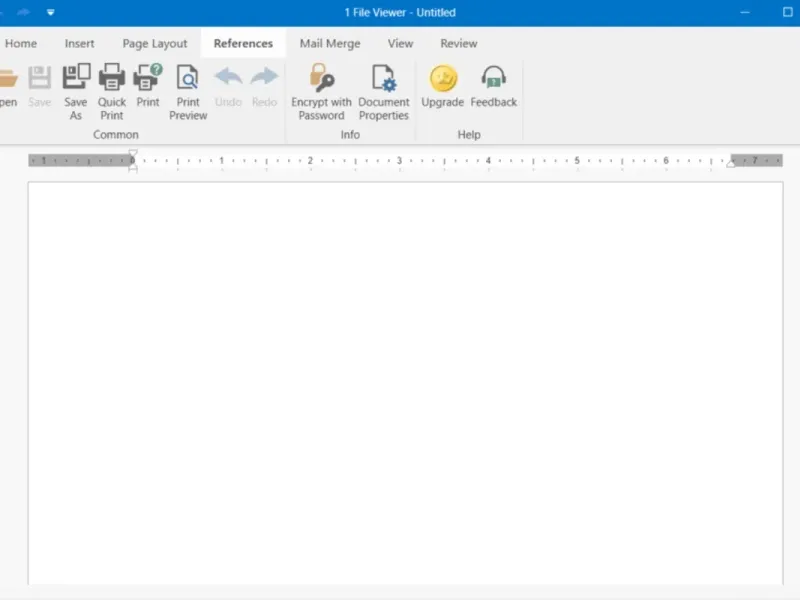Screen dimensions: 800x600
Task: Click inside the blank document page
Action: tap(406, 383)
